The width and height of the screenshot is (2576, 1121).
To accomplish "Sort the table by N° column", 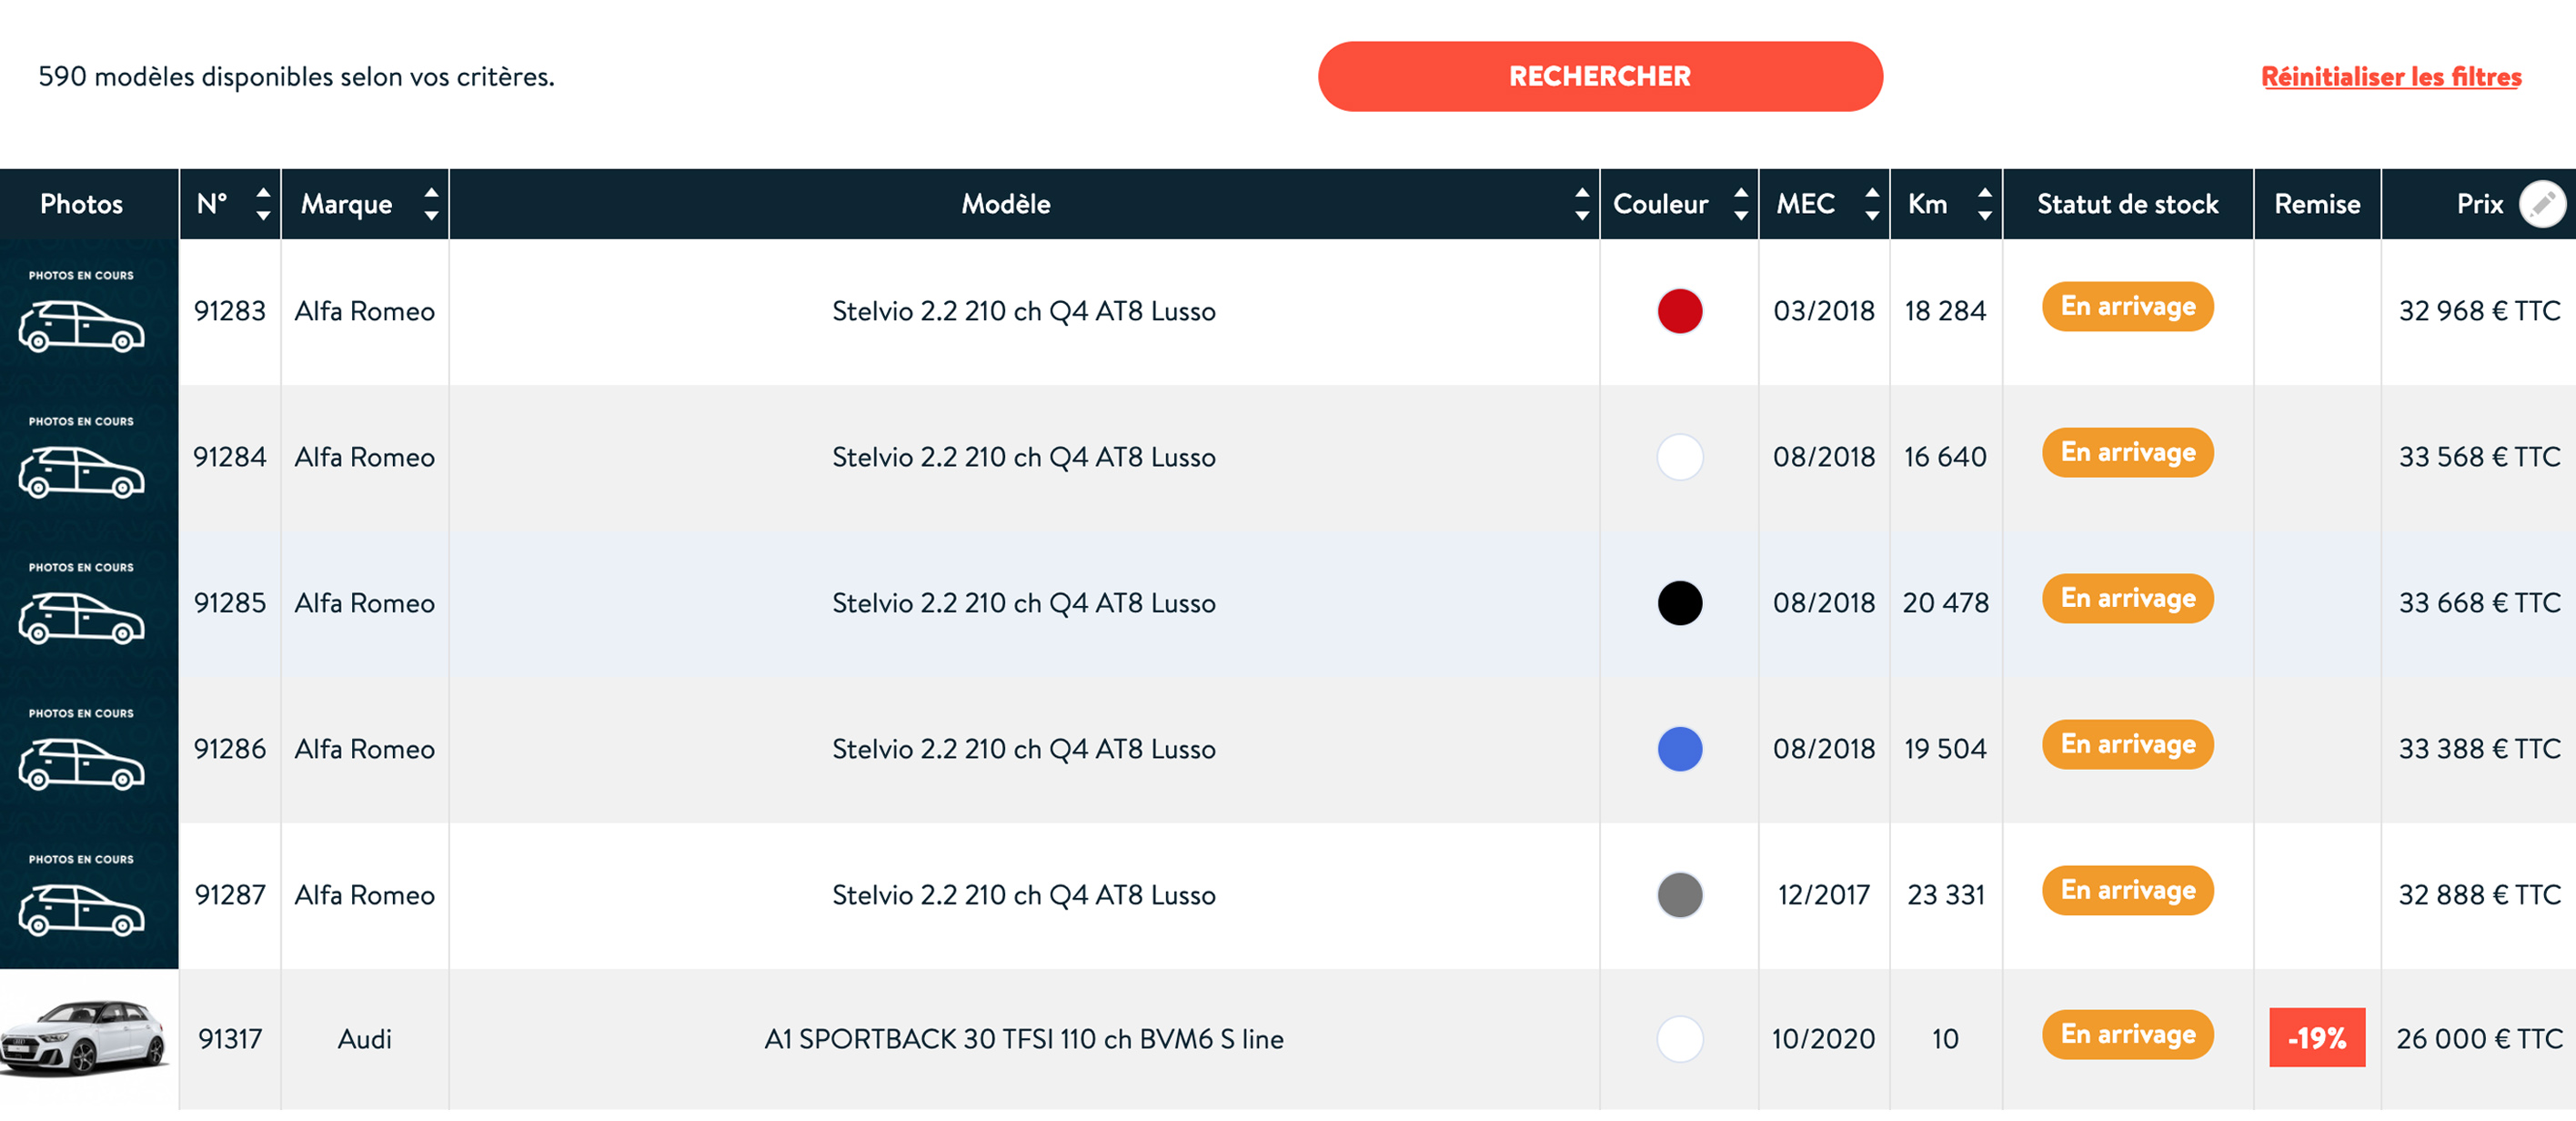I will (x=263, y=204).
